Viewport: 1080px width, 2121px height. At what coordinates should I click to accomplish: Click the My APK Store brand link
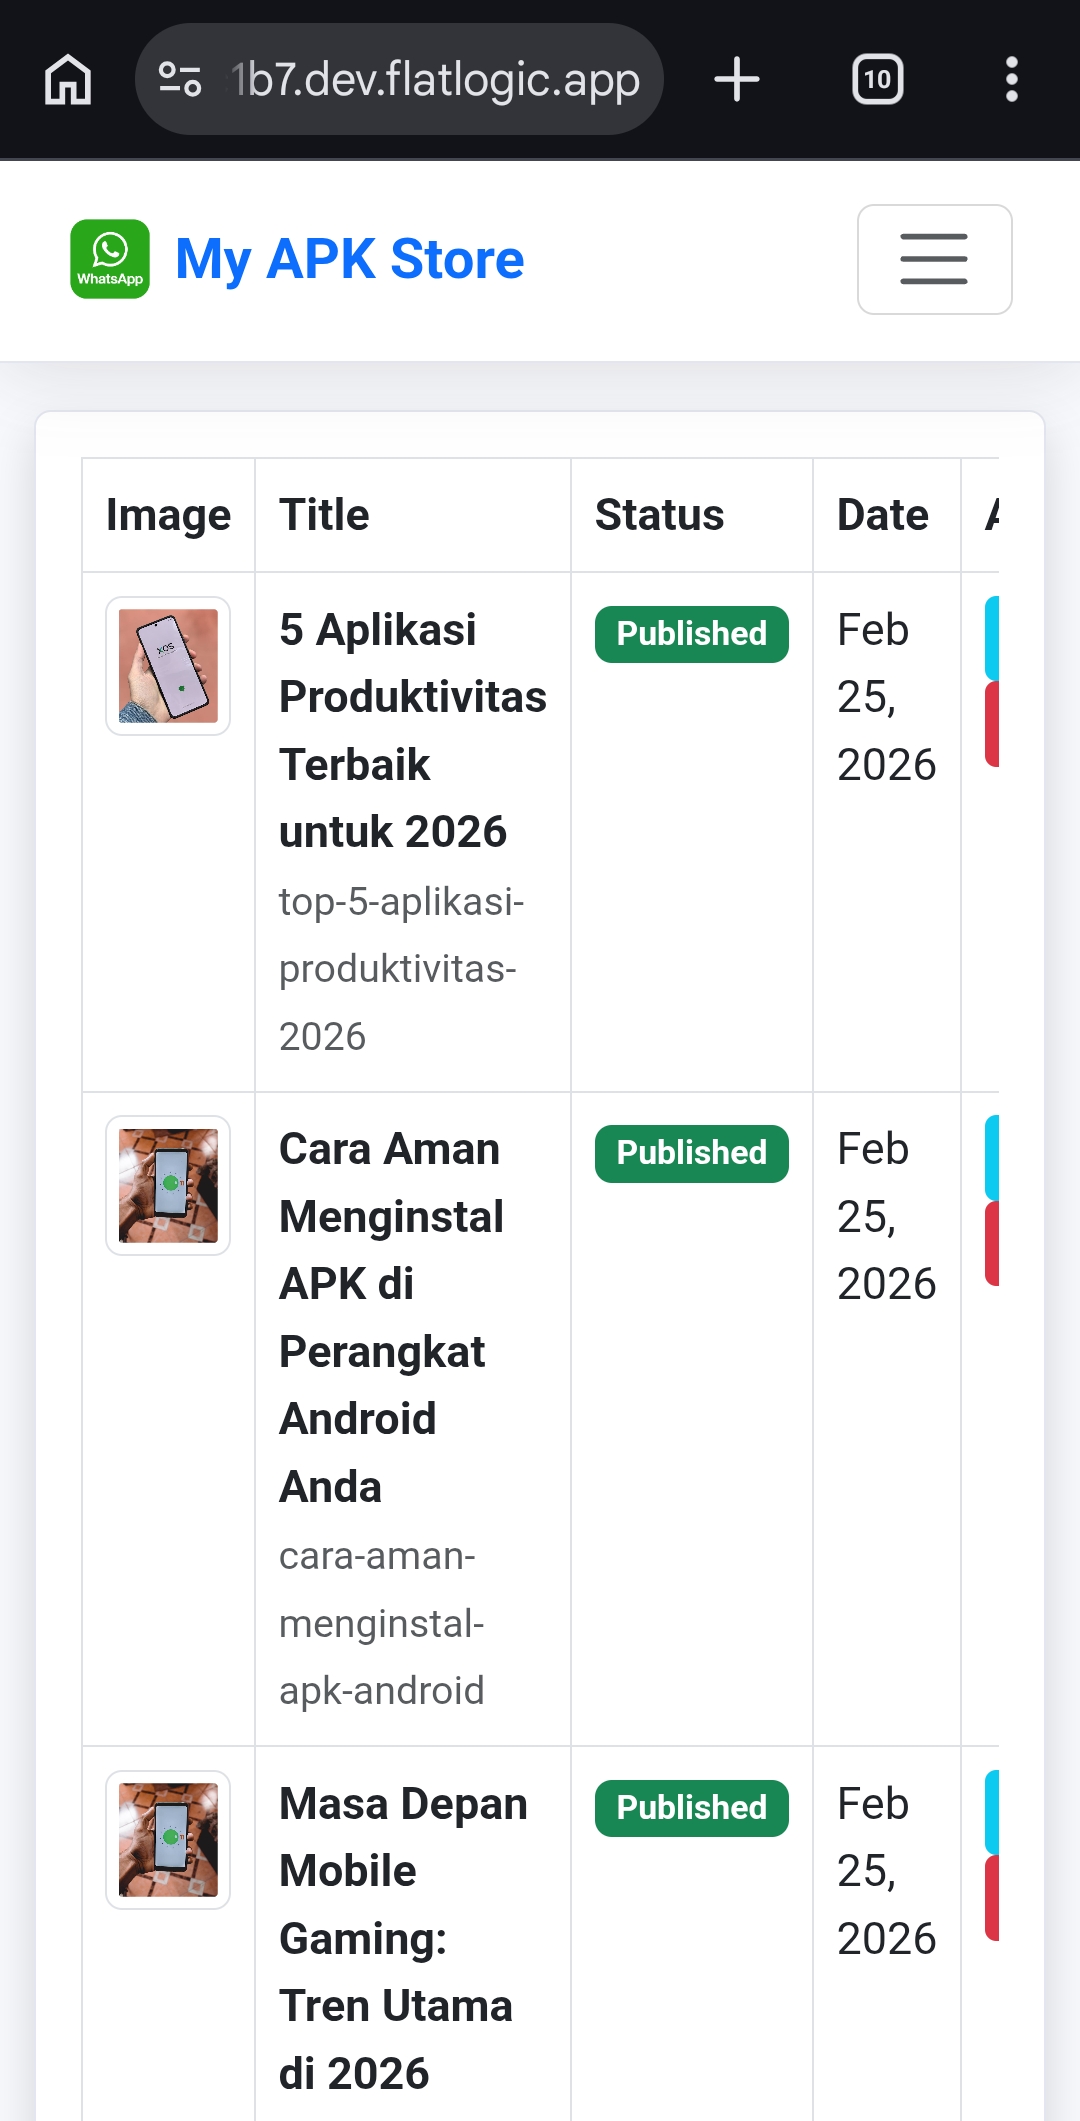349,259
